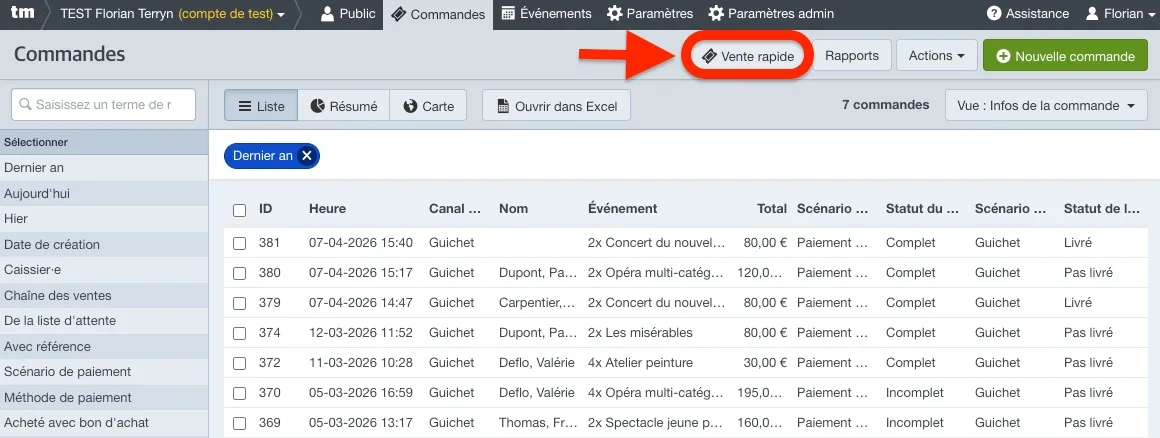Click the 07-04-2026 15:17 time cell
Viewport: 1160px width, 438px height.
tap(361, 273)
